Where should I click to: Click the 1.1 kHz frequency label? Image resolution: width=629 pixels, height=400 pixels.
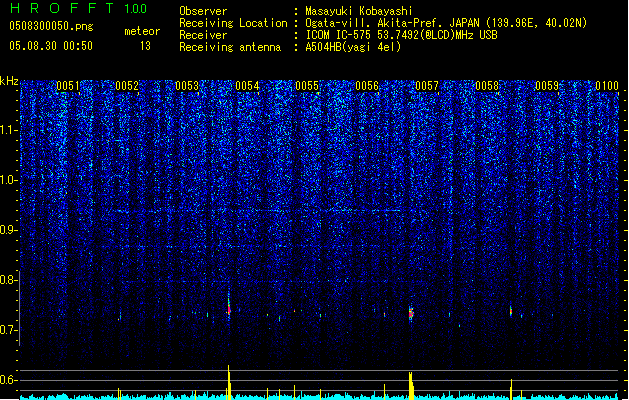(9, 130)
